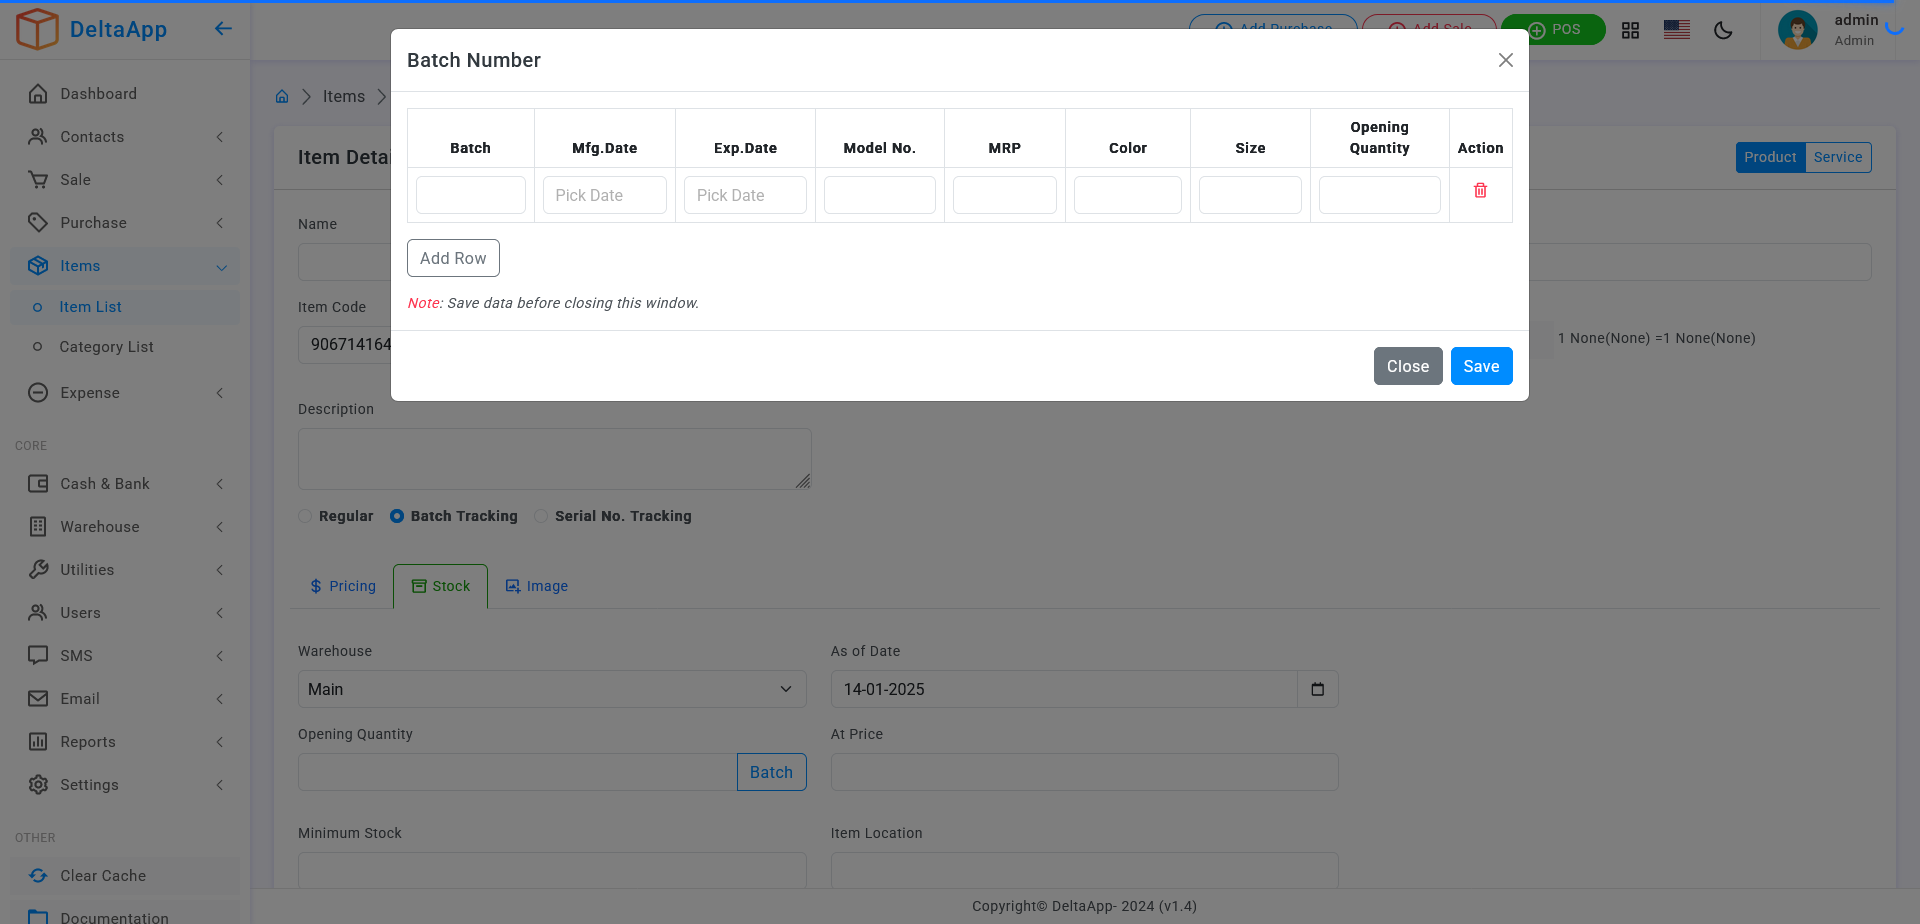Viewport: 1920px width, 924px height.
Task: Change language via the US flag icon
Action: tap(1677, 30)
